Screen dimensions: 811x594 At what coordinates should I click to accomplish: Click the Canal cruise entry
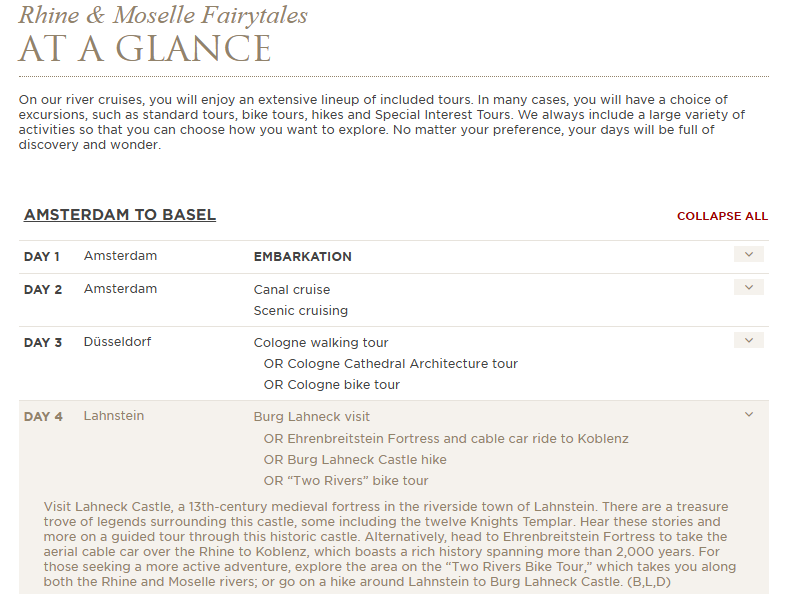(292, 290)
